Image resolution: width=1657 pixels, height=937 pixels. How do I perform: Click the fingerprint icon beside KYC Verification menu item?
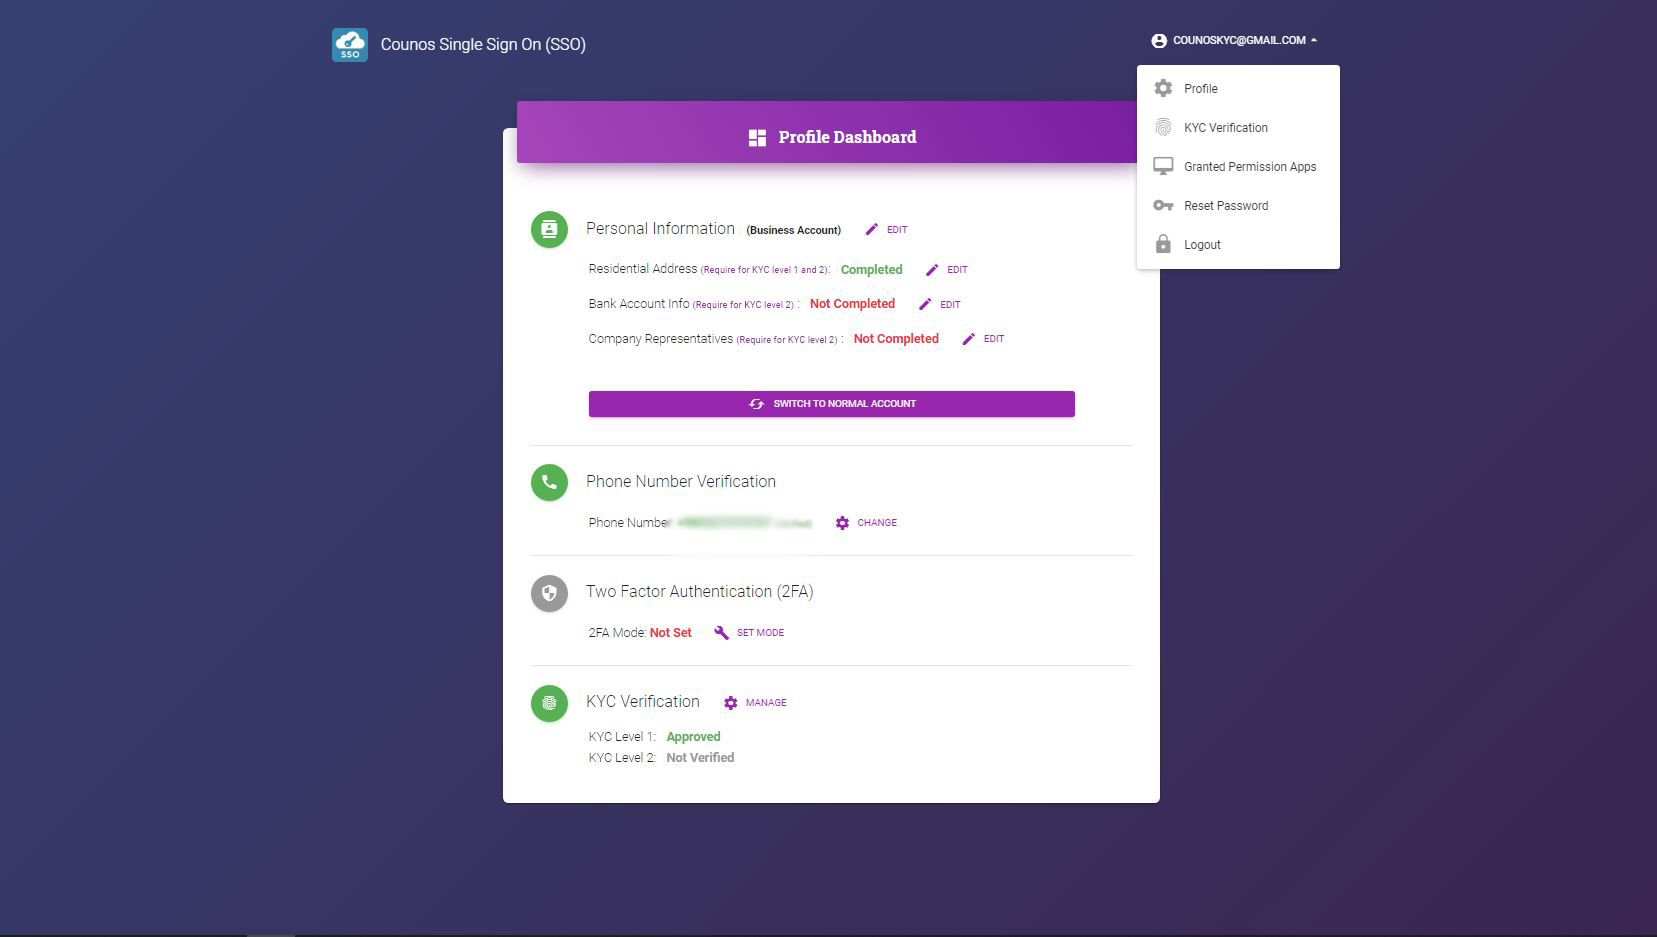1163,127
